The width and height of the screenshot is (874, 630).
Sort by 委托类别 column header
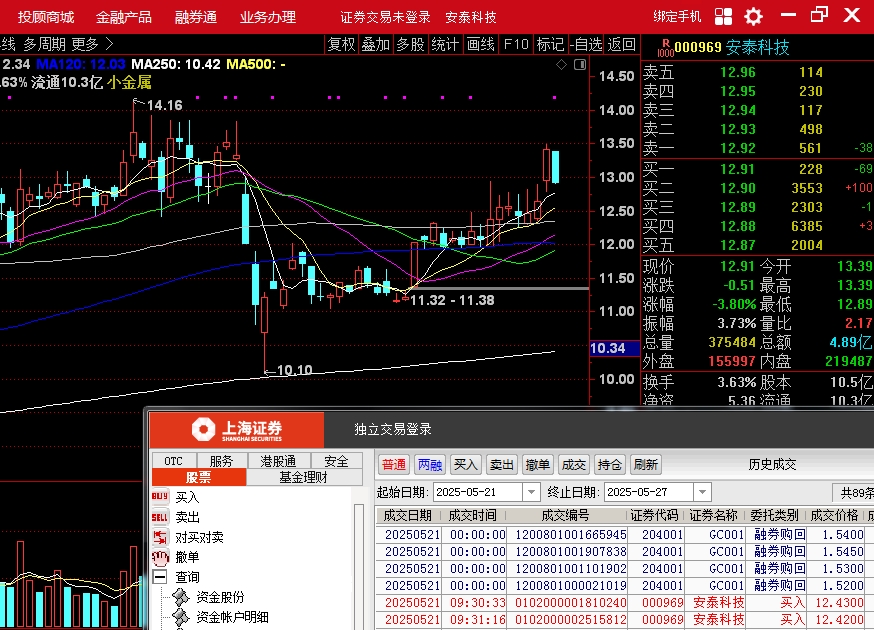(x=775, y=516)
